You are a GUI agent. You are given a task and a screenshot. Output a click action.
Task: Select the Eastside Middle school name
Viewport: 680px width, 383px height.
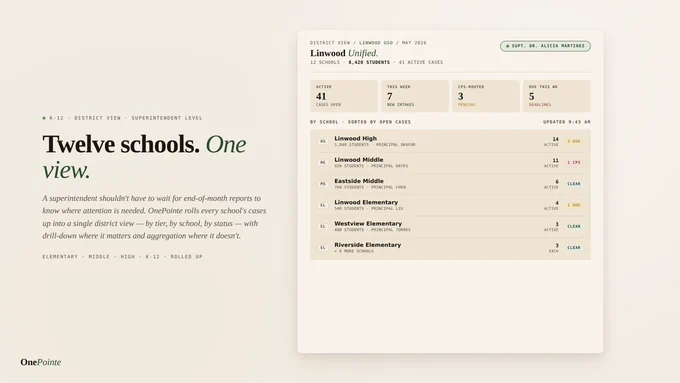359,181
